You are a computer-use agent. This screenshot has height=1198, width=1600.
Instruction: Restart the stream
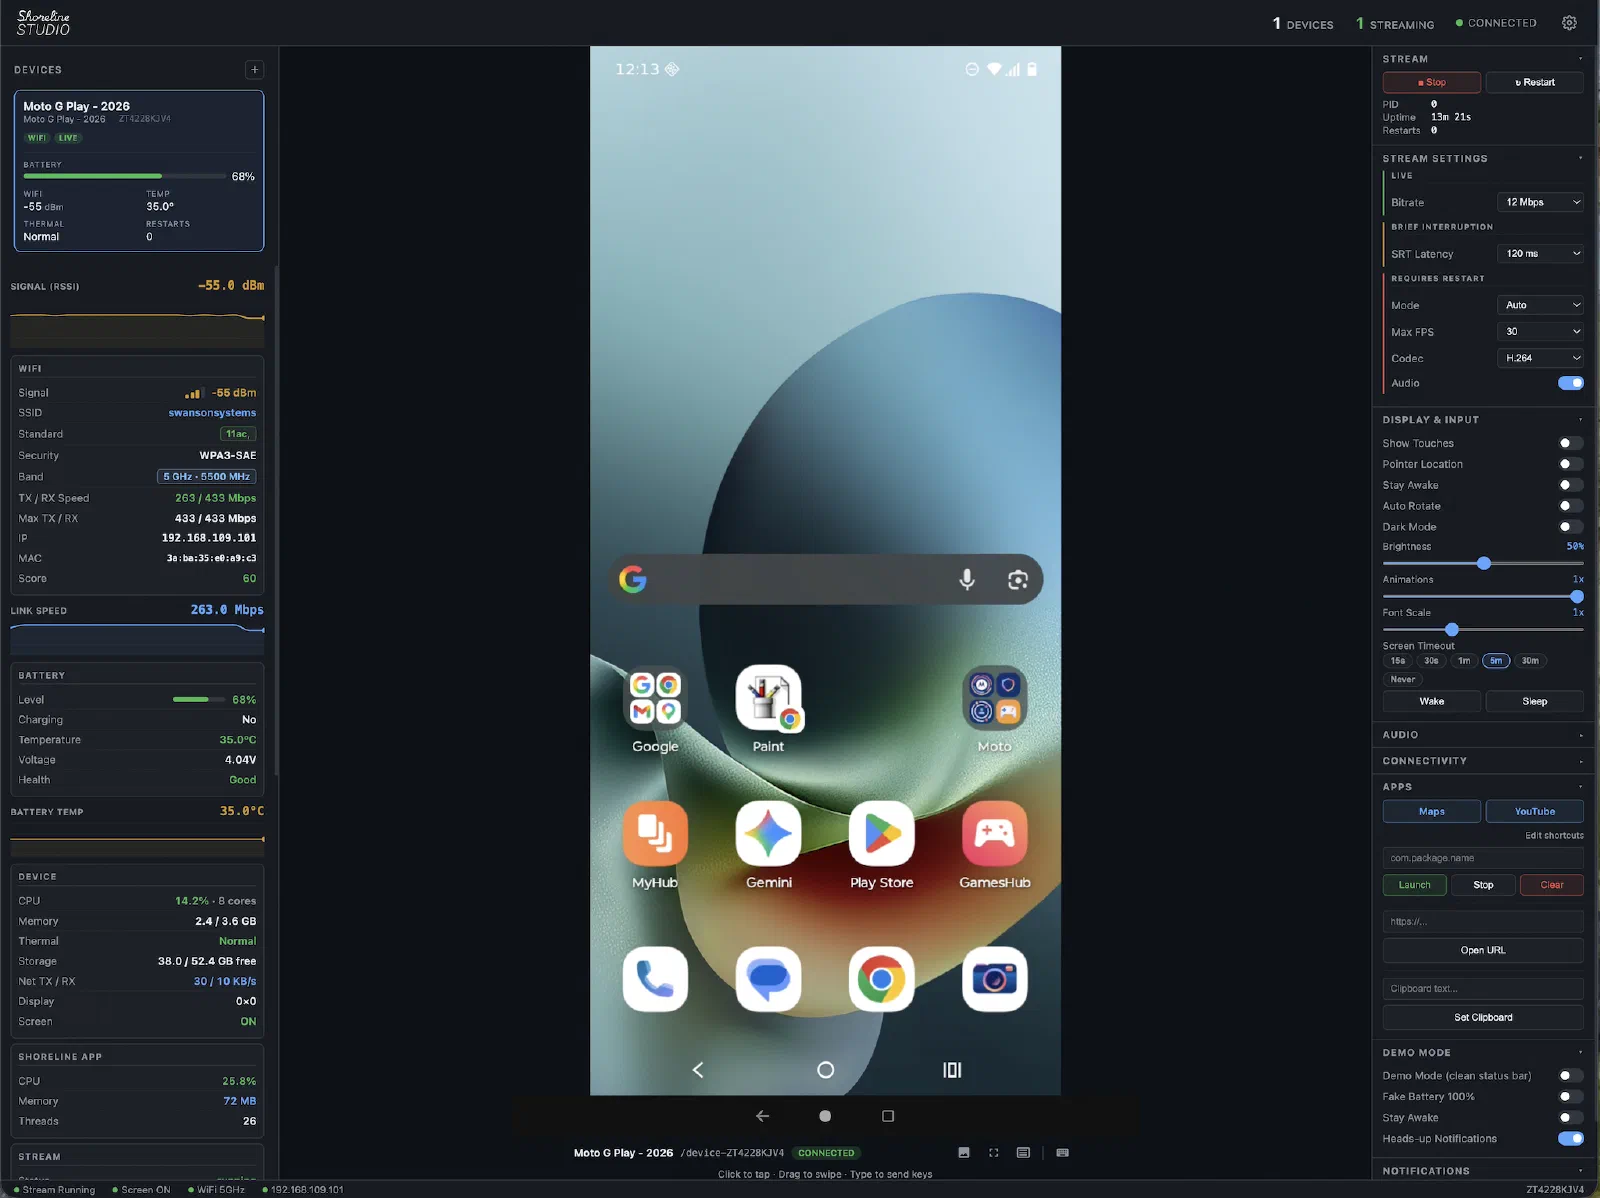point(1535,82)
